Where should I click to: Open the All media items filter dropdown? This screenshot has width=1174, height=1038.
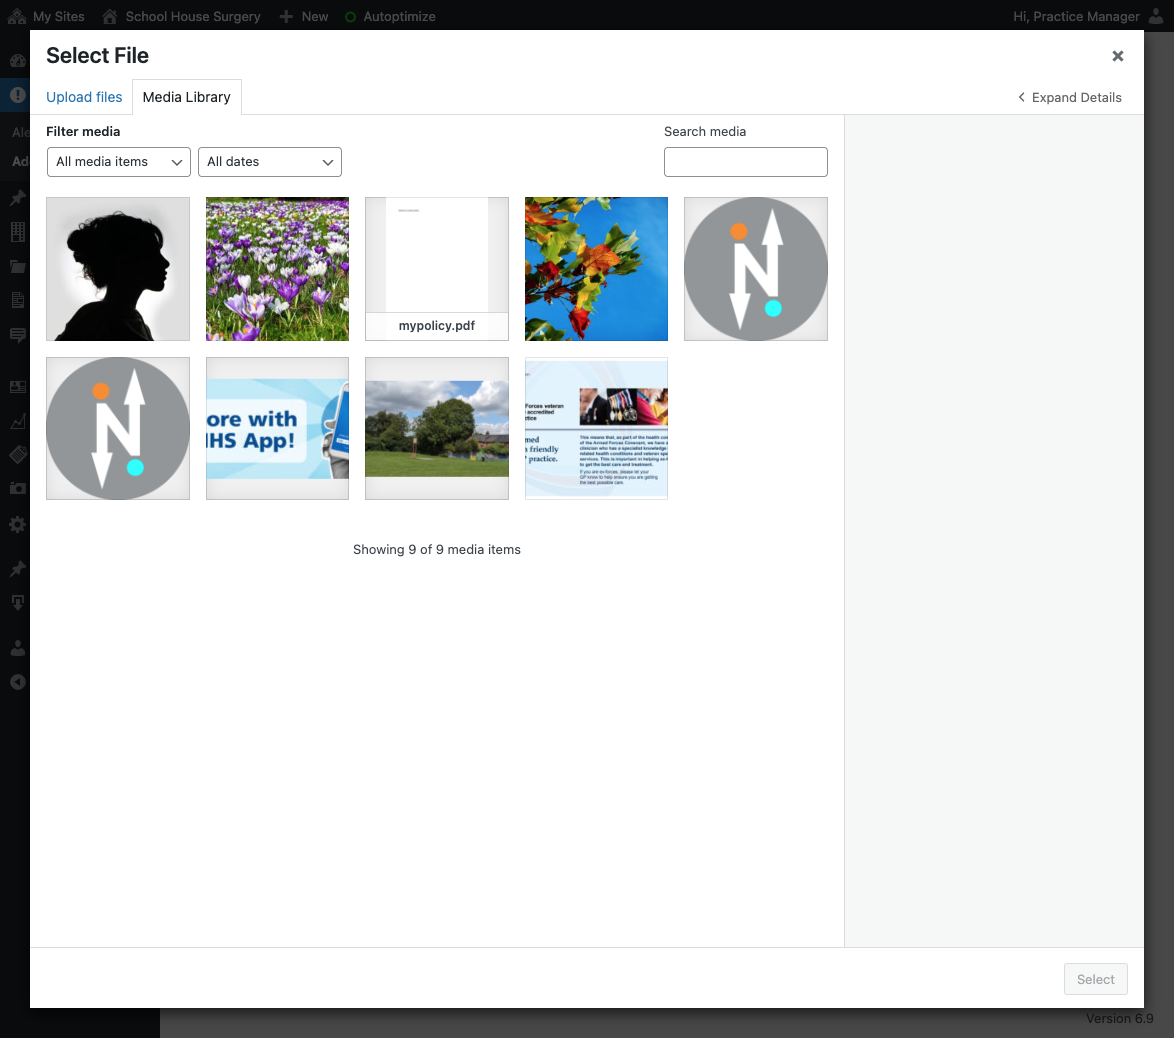pos(119,162)
